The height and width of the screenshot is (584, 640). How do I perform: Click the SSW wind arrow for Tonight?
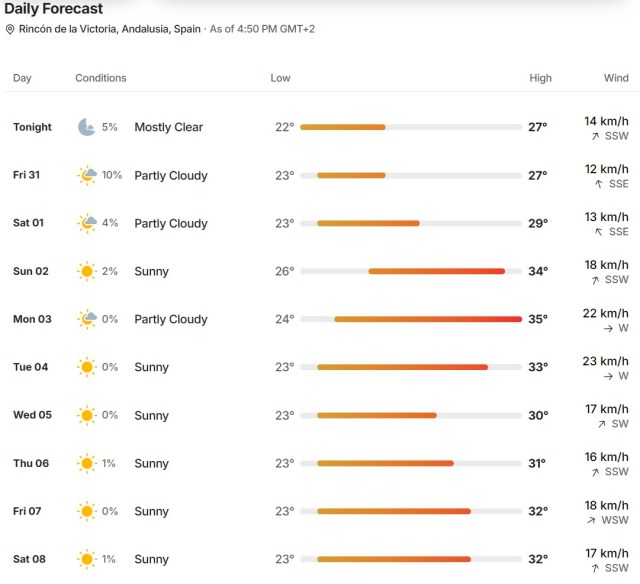tap(596, 136)
